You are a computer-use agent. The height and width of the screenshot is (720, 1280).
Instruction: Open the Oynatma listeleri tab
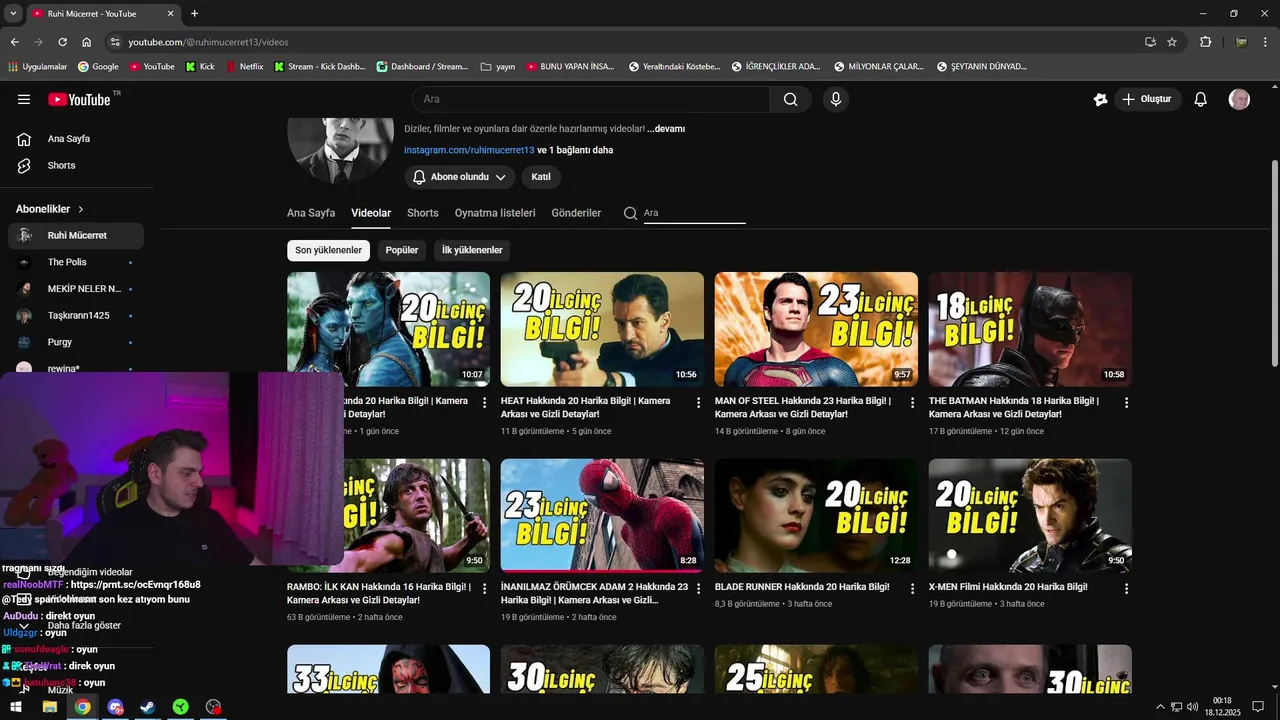(495, 213)
